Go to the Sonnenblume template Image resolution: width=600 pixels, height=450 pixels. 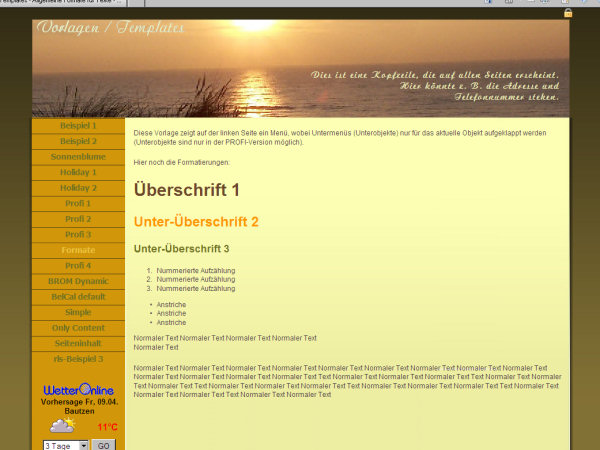[78, 157]
